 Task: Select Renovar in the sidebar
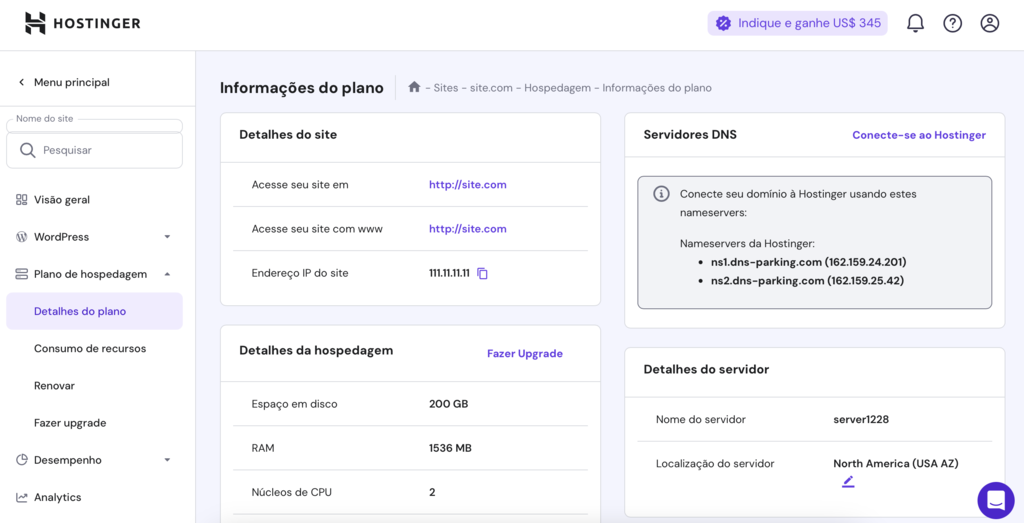tap(54, 386)
